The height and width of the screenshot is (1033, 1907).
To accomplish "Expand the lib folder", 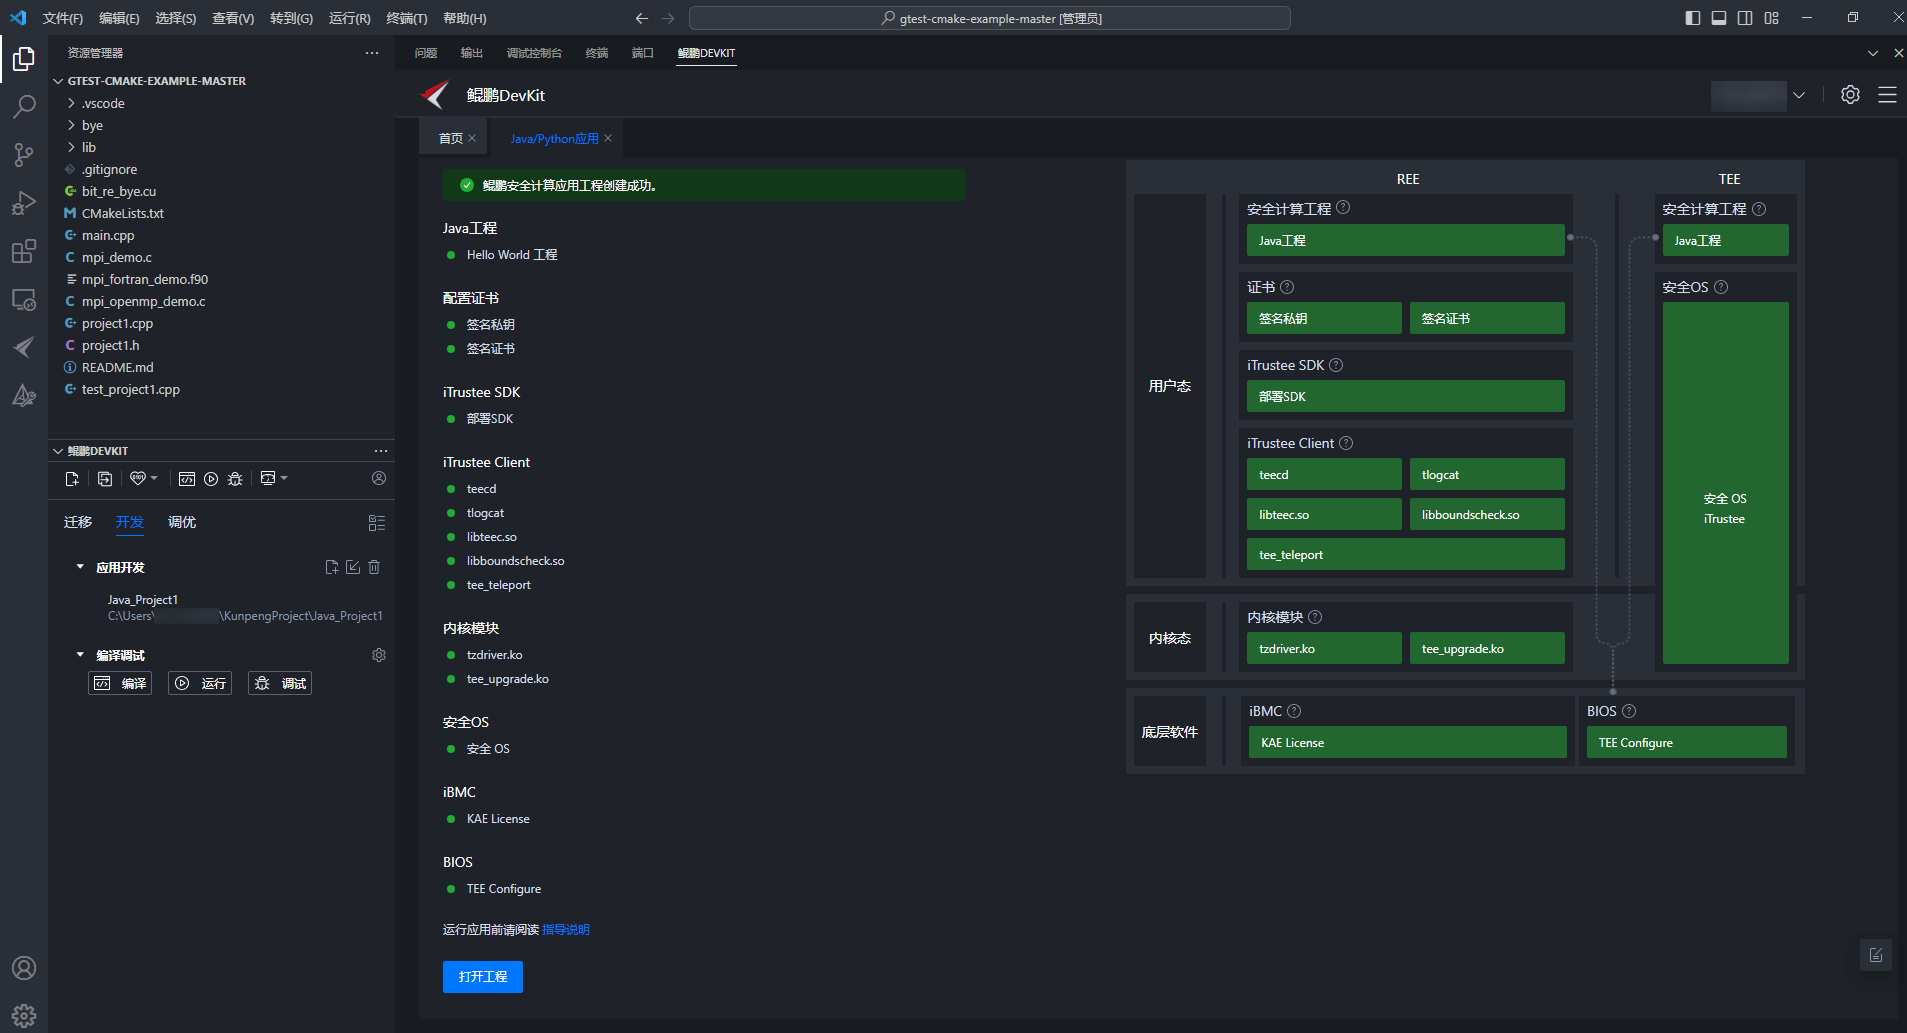I will click(71, 147).
